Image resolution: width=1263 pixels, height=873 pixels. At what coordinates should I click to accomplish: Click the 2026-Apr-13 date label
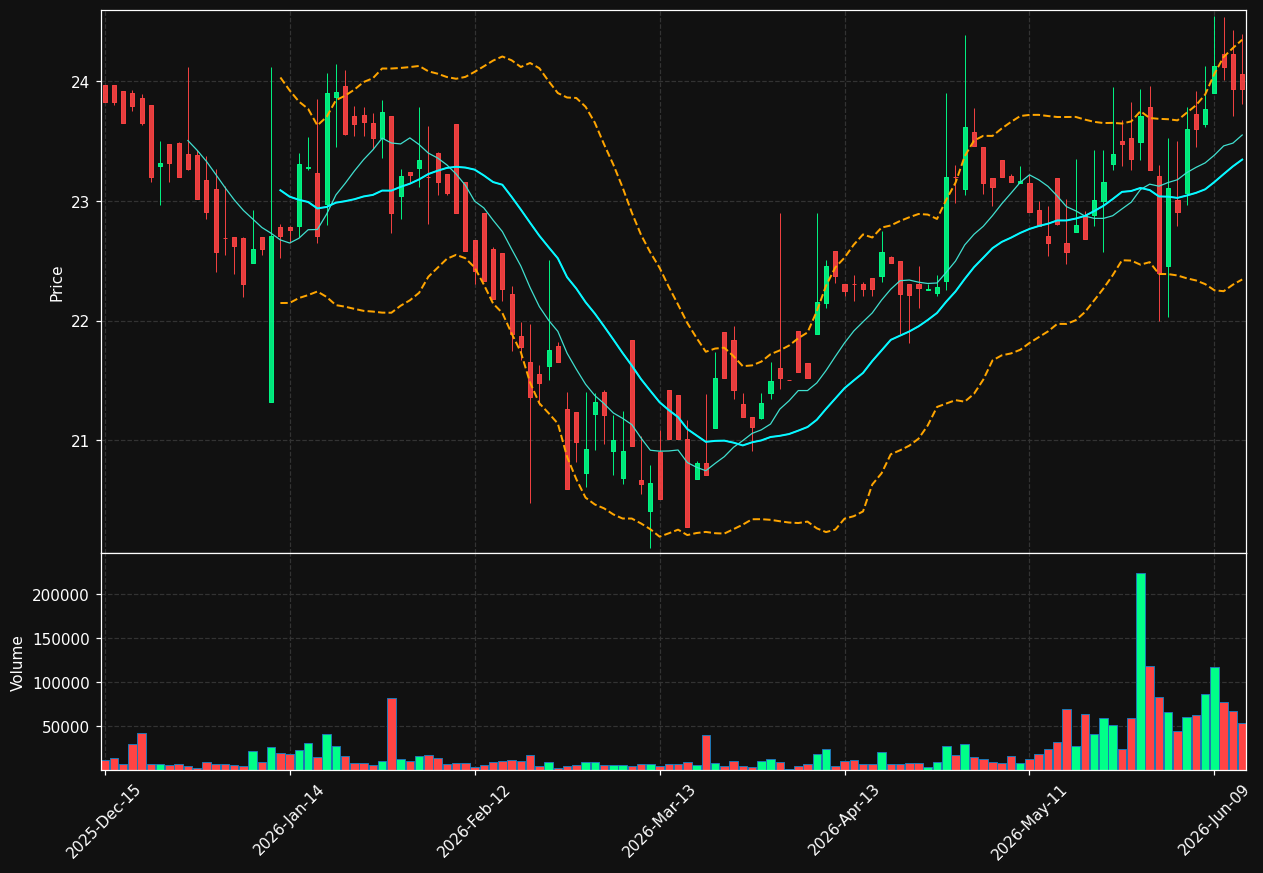(843, 821)
